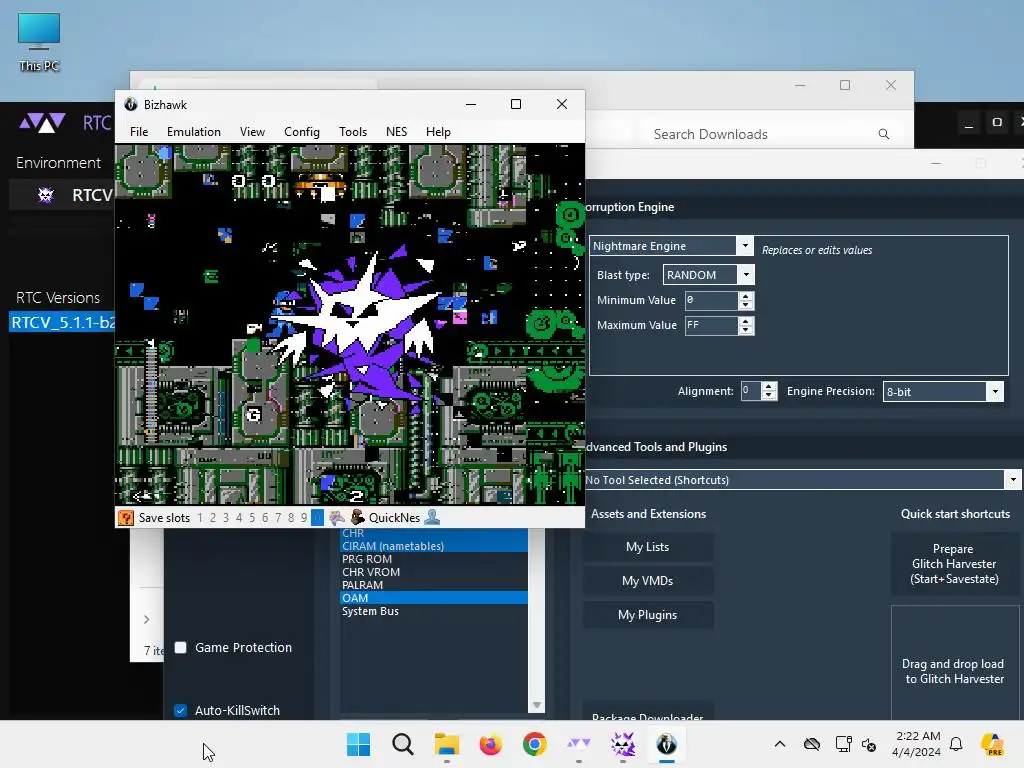1024x768 pixels.
Task: Select the PRG ROM memory domain
Action: [x=434, y=559]
